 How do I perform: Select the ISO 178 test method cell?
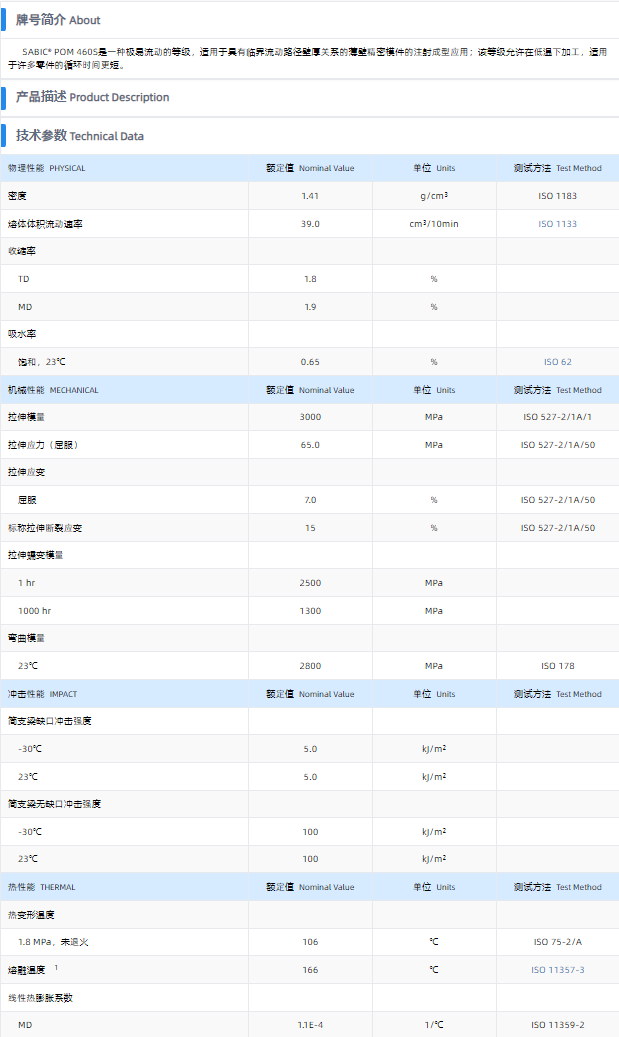pos(557,666)
